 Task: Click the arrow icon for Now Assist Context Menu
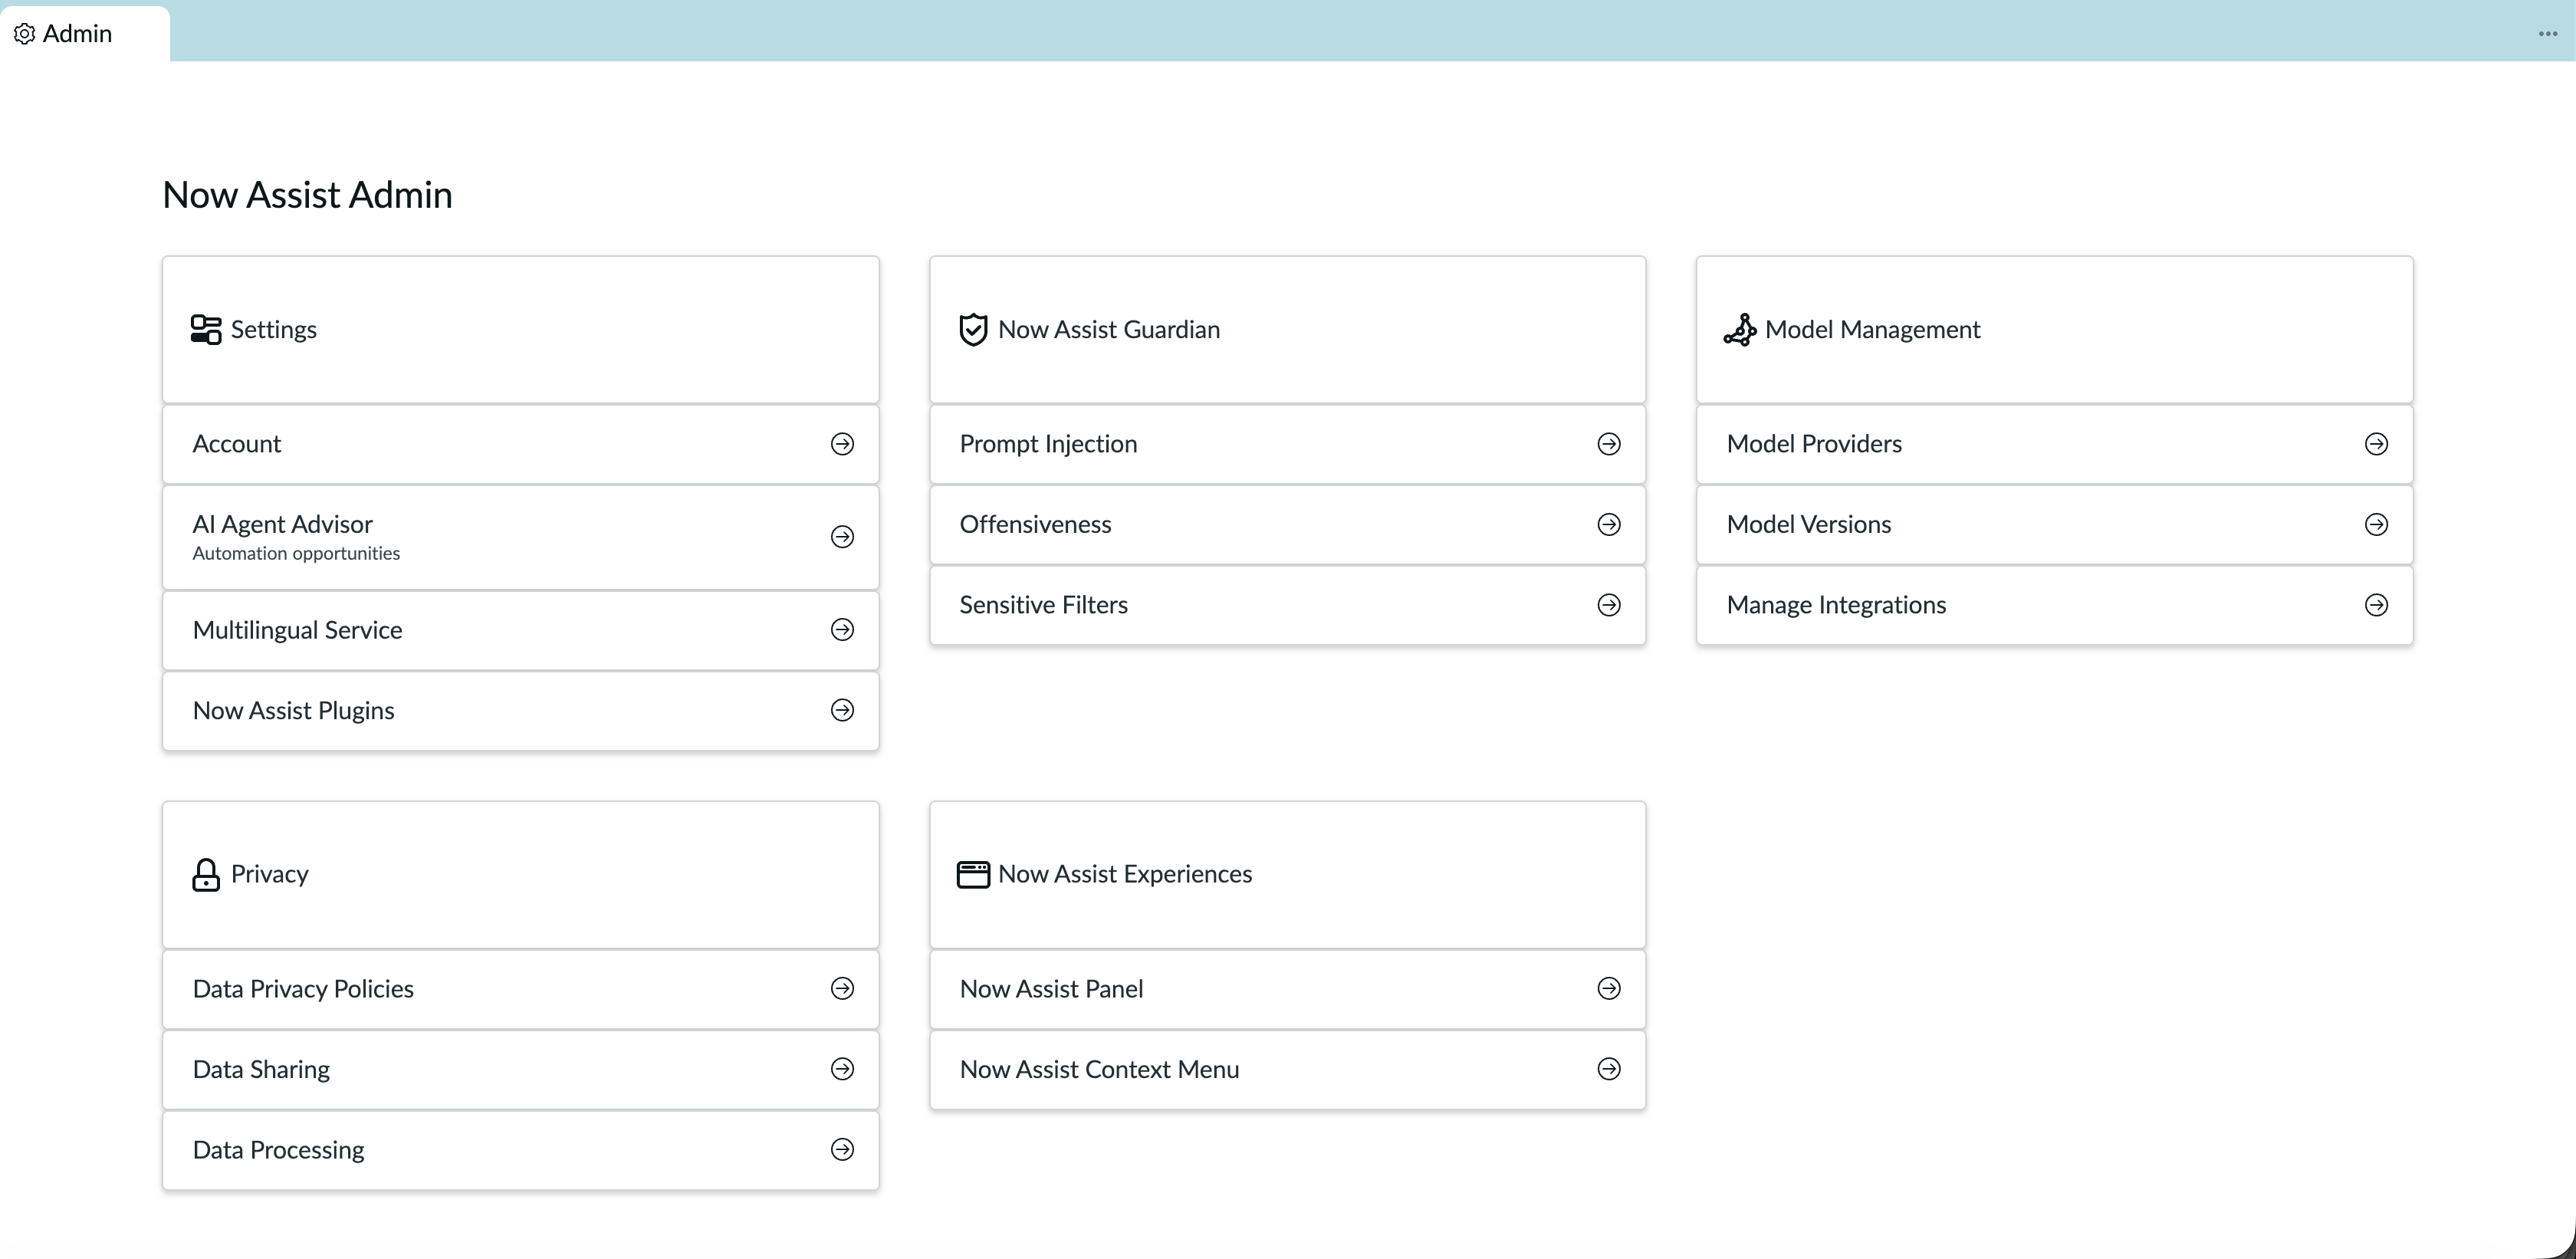tap(1609, 1069)
